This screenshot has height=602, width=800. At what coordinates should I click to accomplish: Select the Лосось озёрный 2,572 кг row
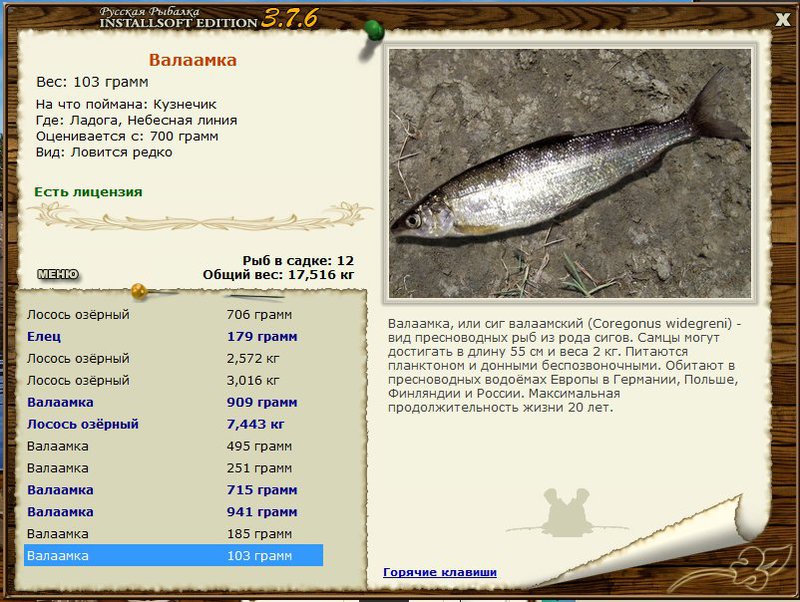point(173,358)
